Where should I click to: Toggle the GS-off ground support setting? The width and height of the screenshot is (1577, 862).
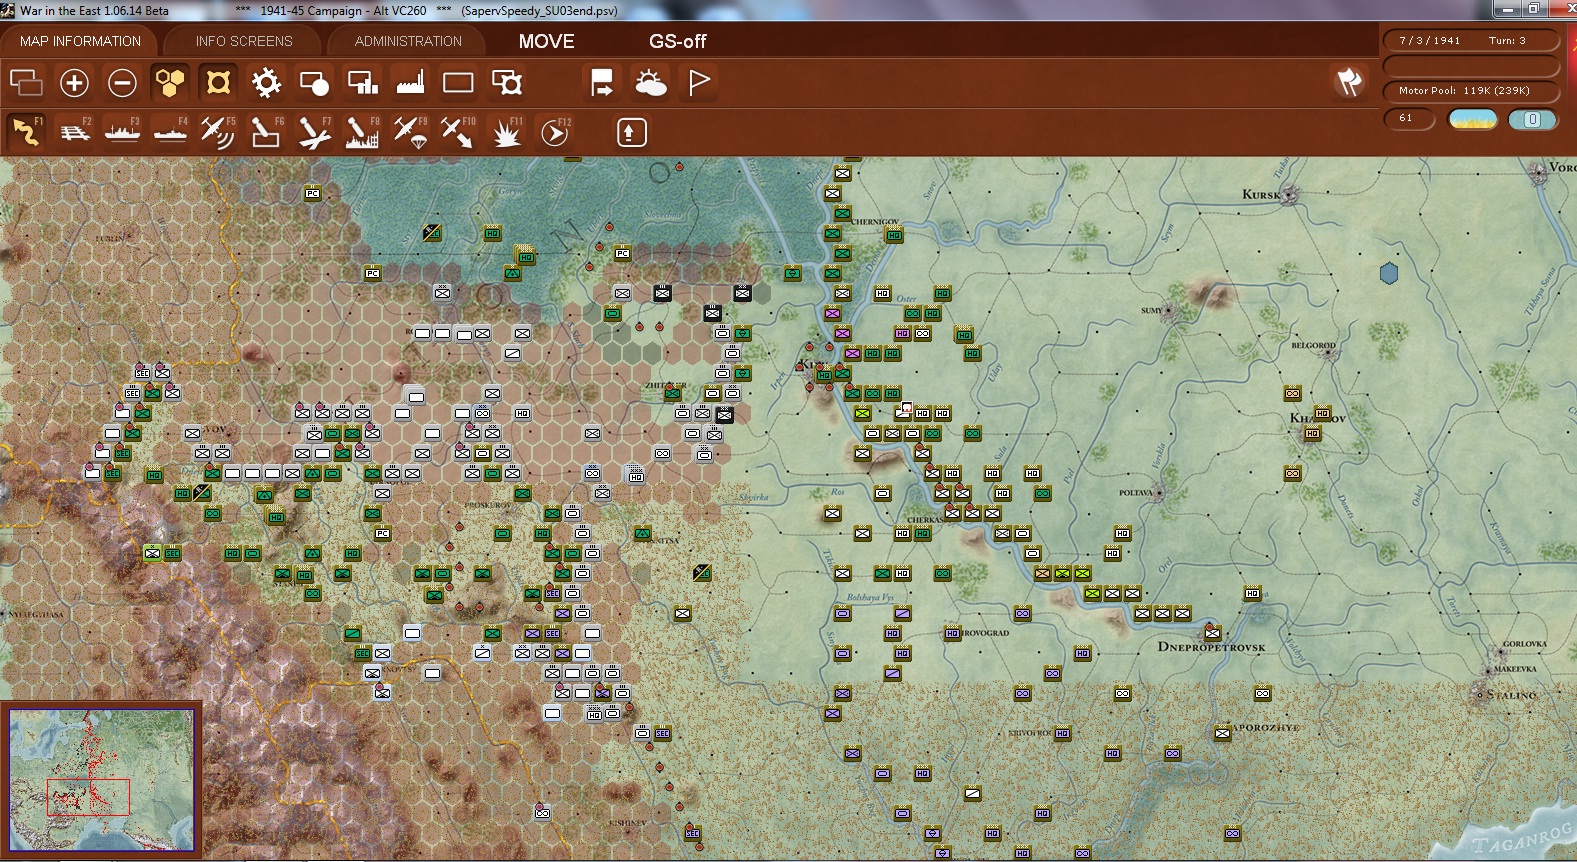pyautogui.click(x=677, y=41)
